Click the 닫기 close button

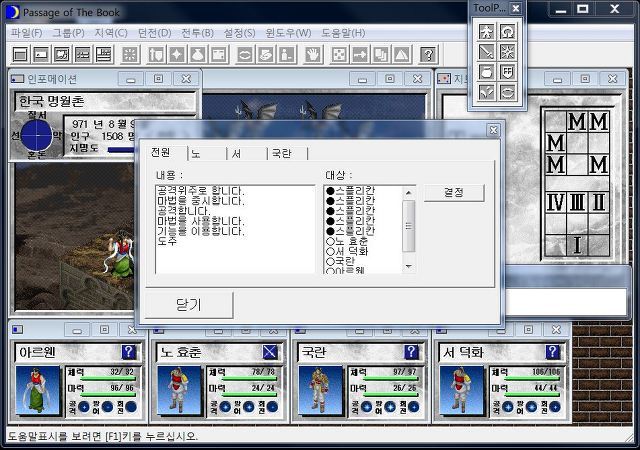[189, 305]
